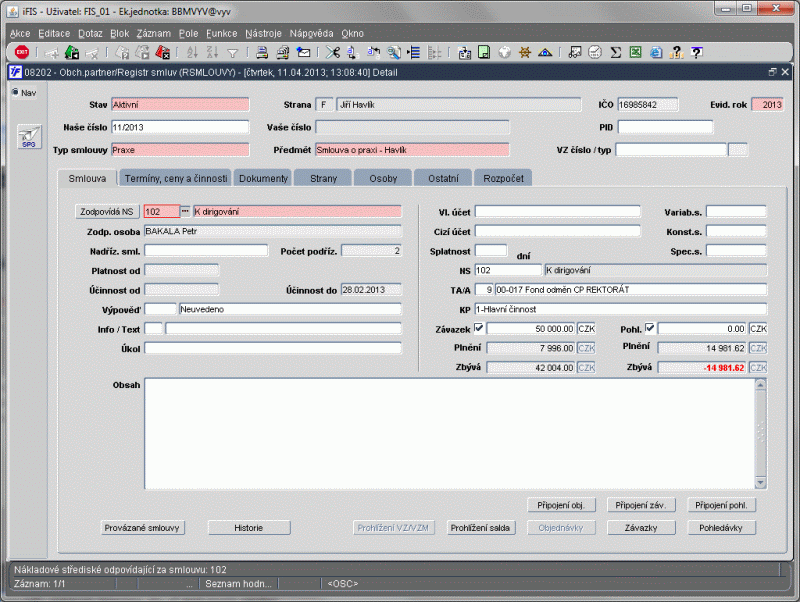Open the value list beside NS code 102

click(x=185, y=212)
